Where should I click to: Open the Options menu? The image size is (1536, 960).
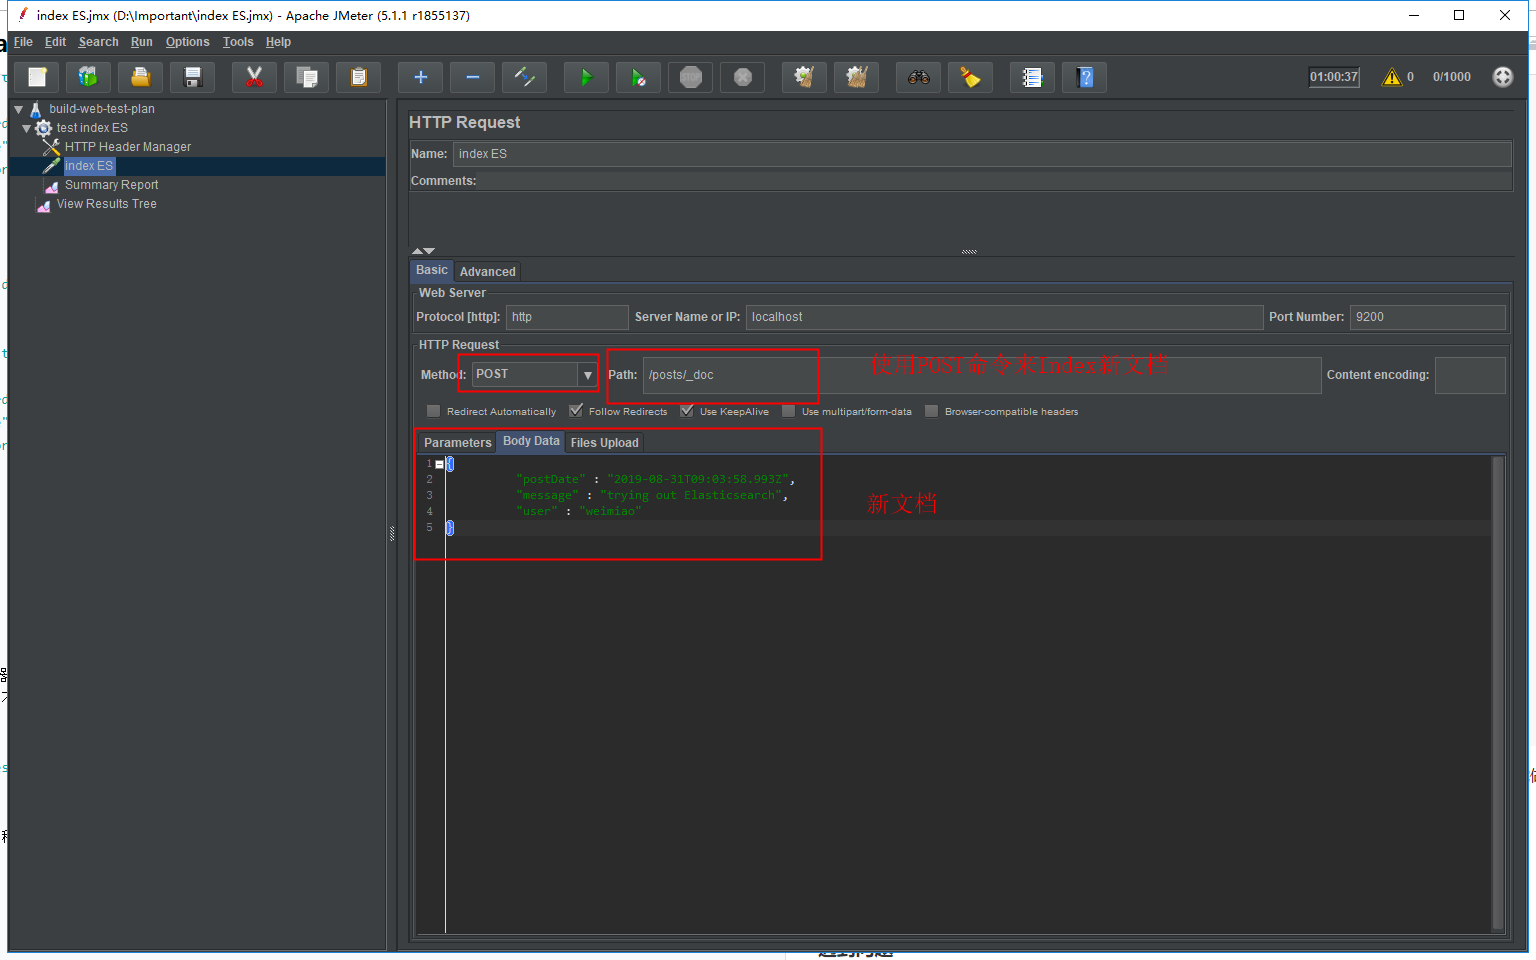187,42
